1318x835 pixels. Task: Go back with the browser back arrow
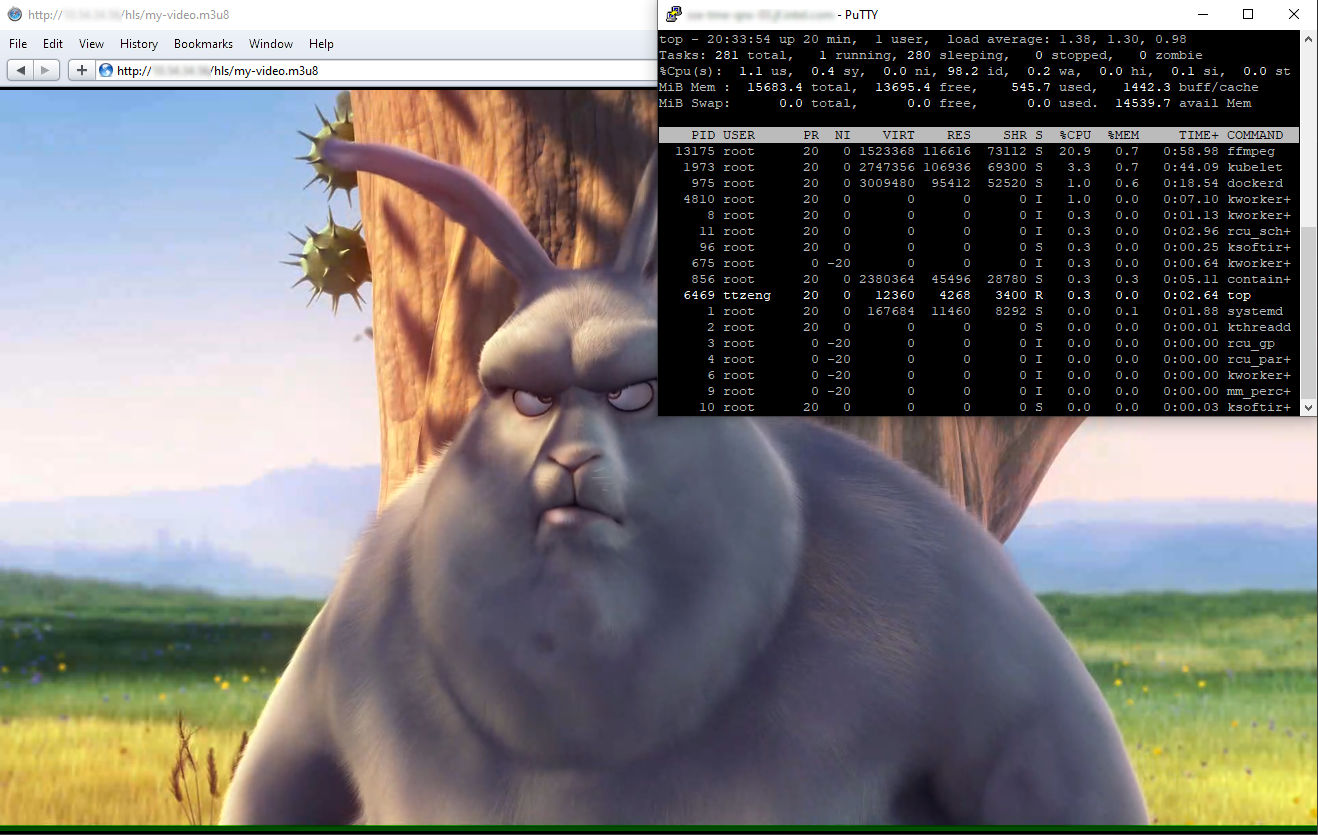click(x=20, y=70)
